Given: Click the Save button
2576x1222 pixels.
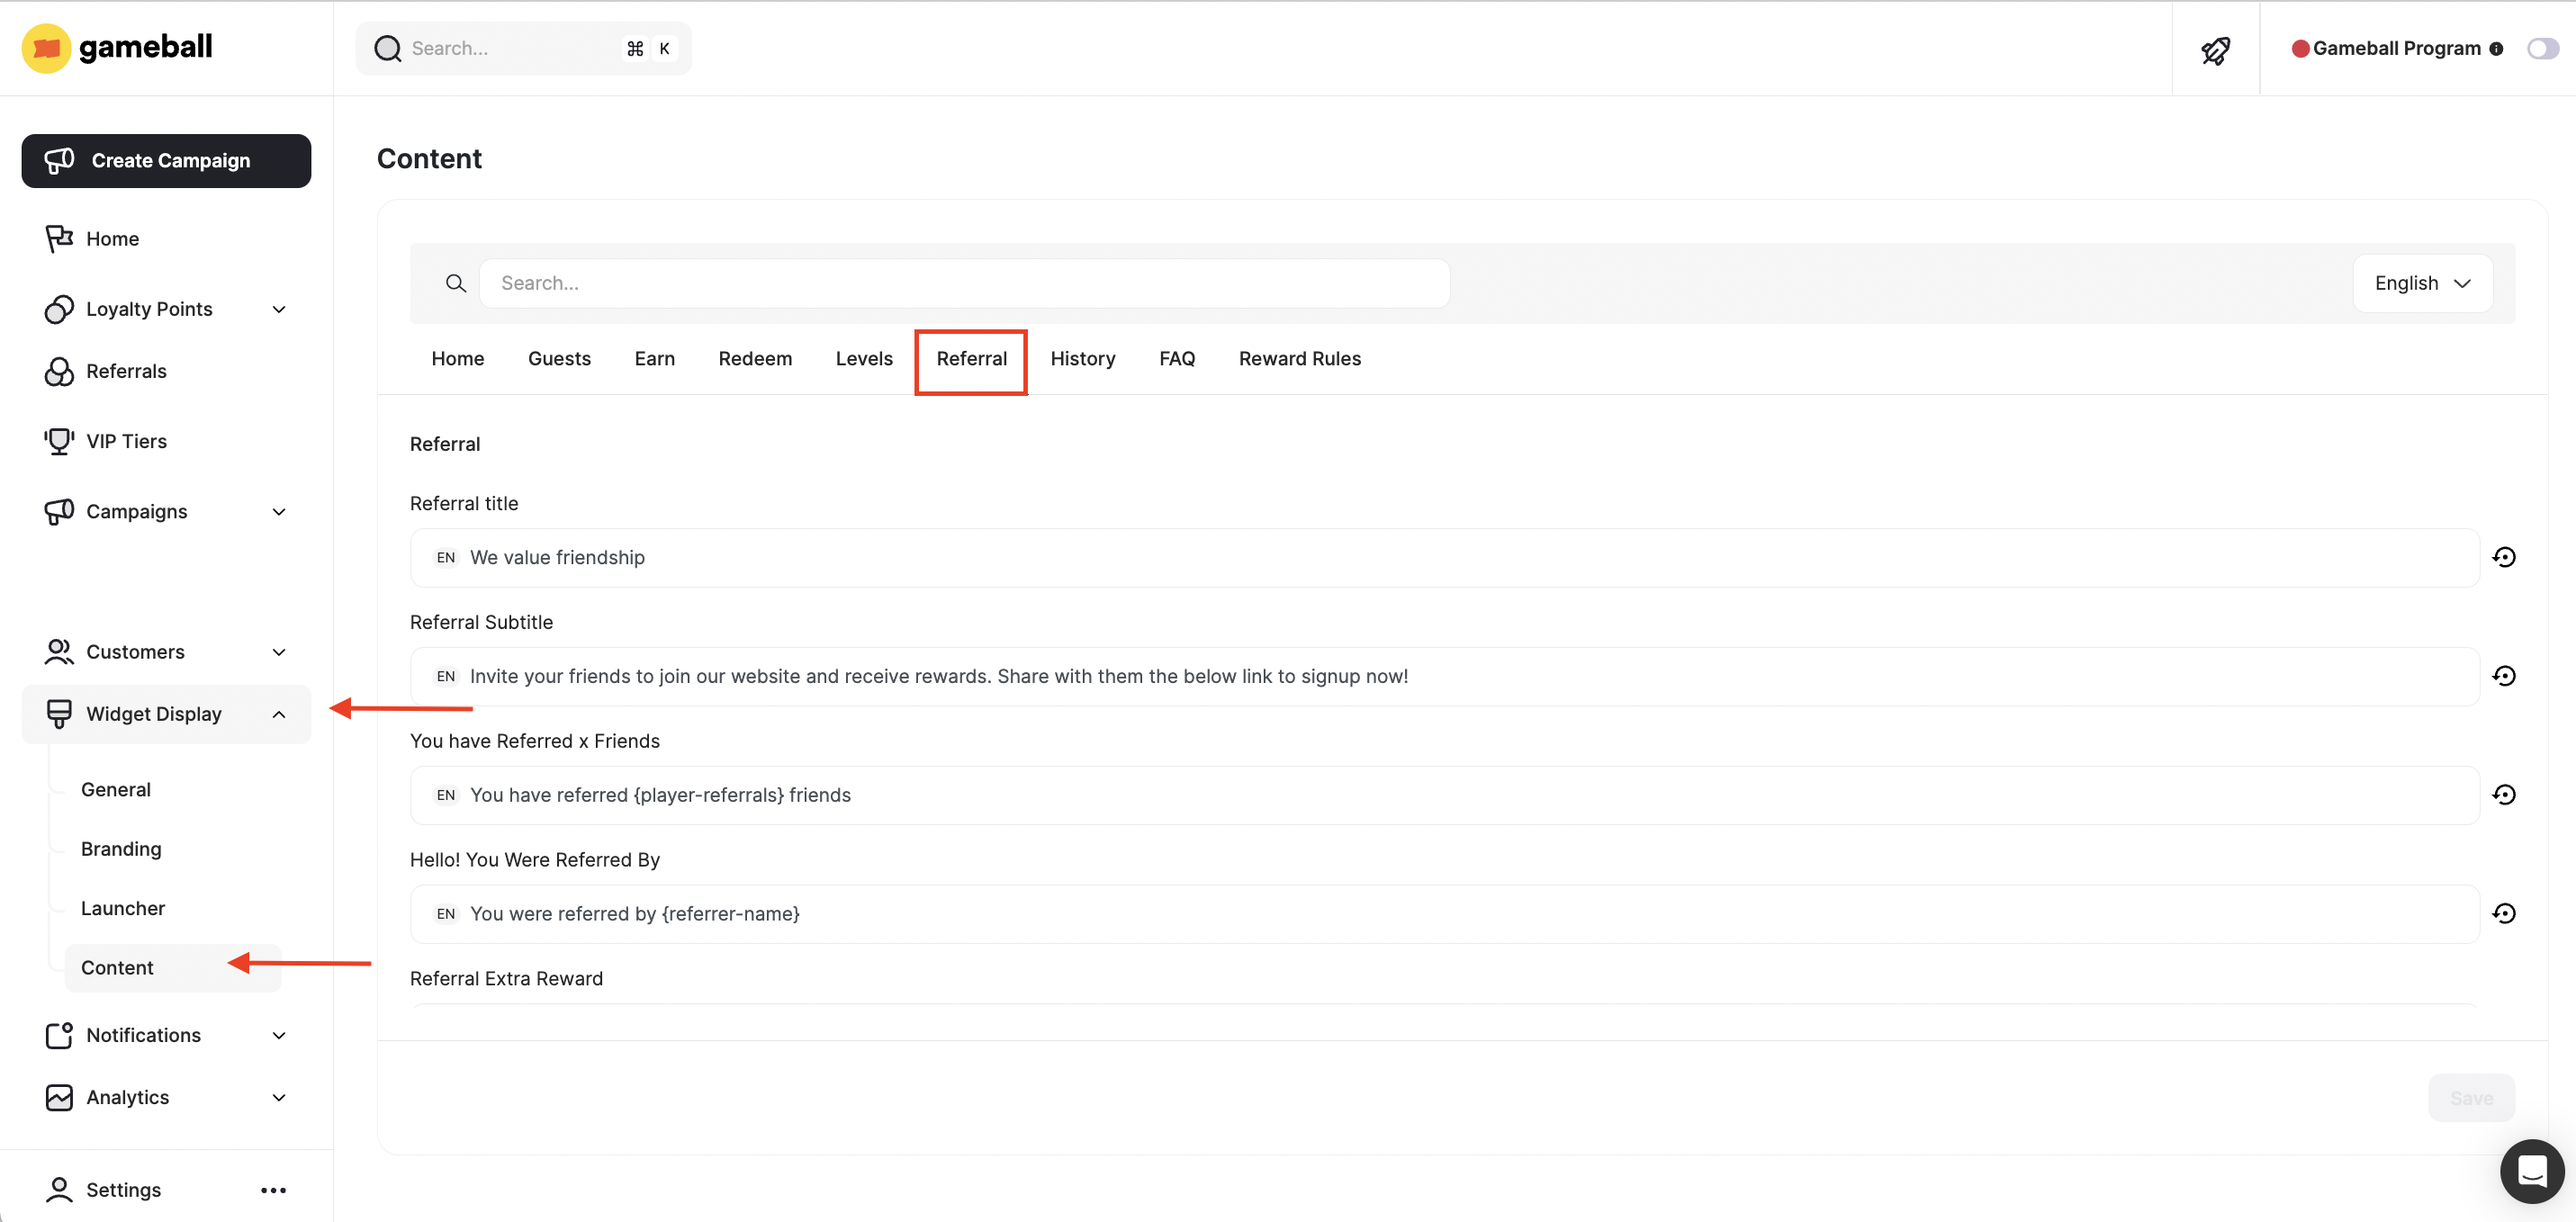Looking at the screenshot, I should coord(2471,1097).
